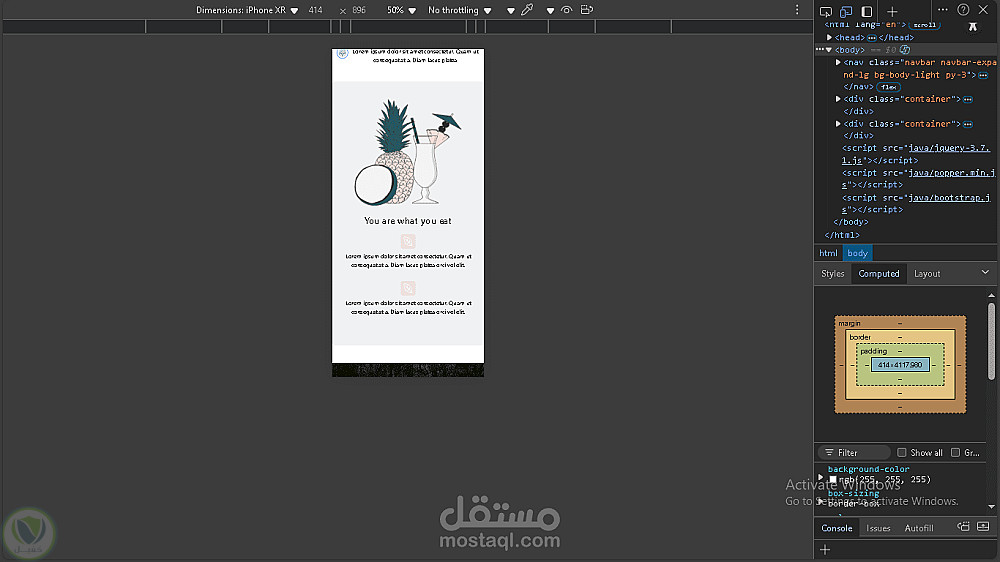Click the second pink icon in preview
Screen dimensions: 1000x562
click(x=408, y=288)
